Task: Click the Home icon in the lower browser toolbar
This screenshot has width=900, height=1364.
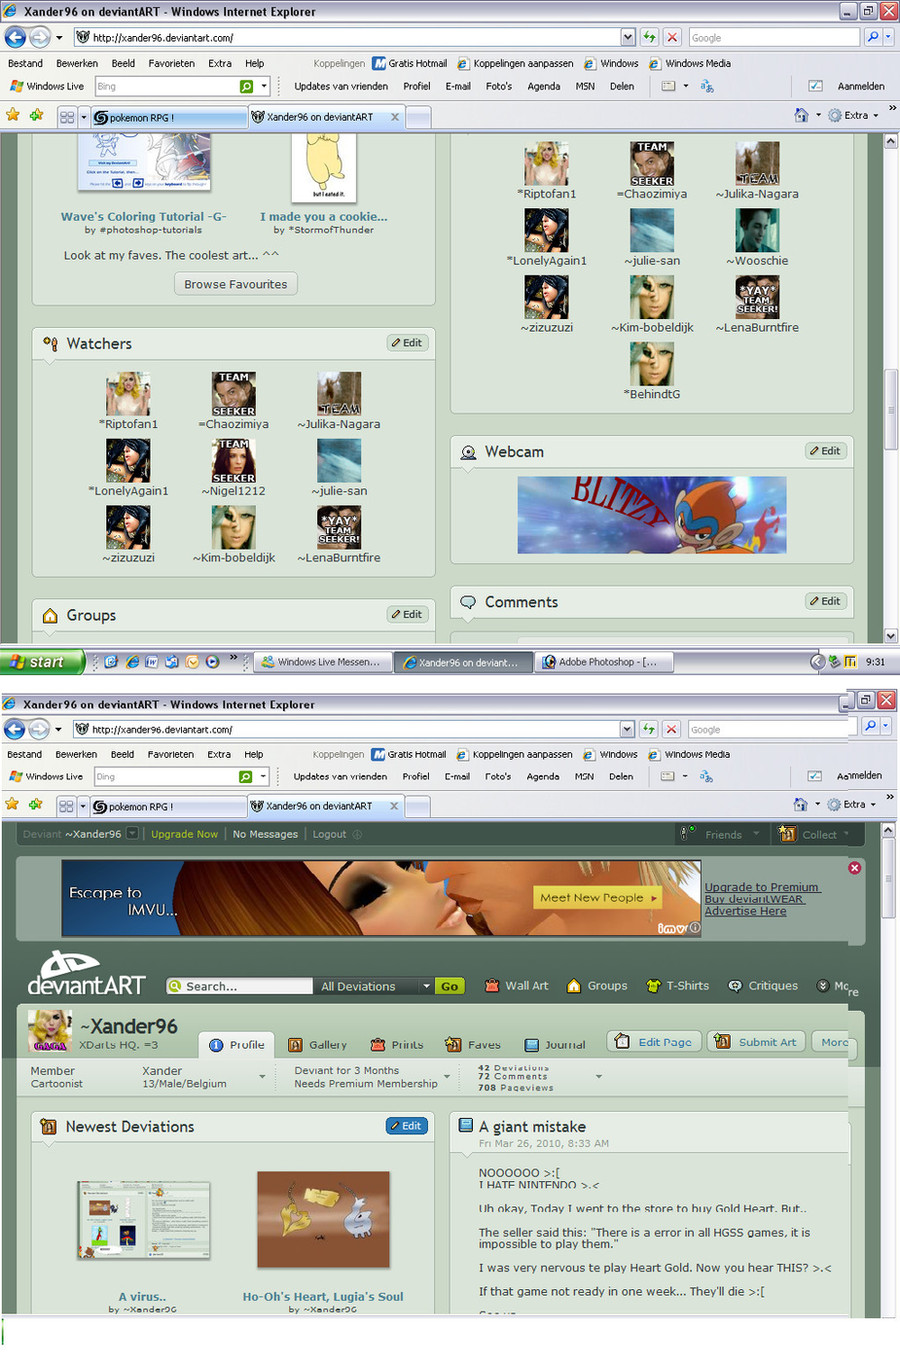Action: point(800,804)
